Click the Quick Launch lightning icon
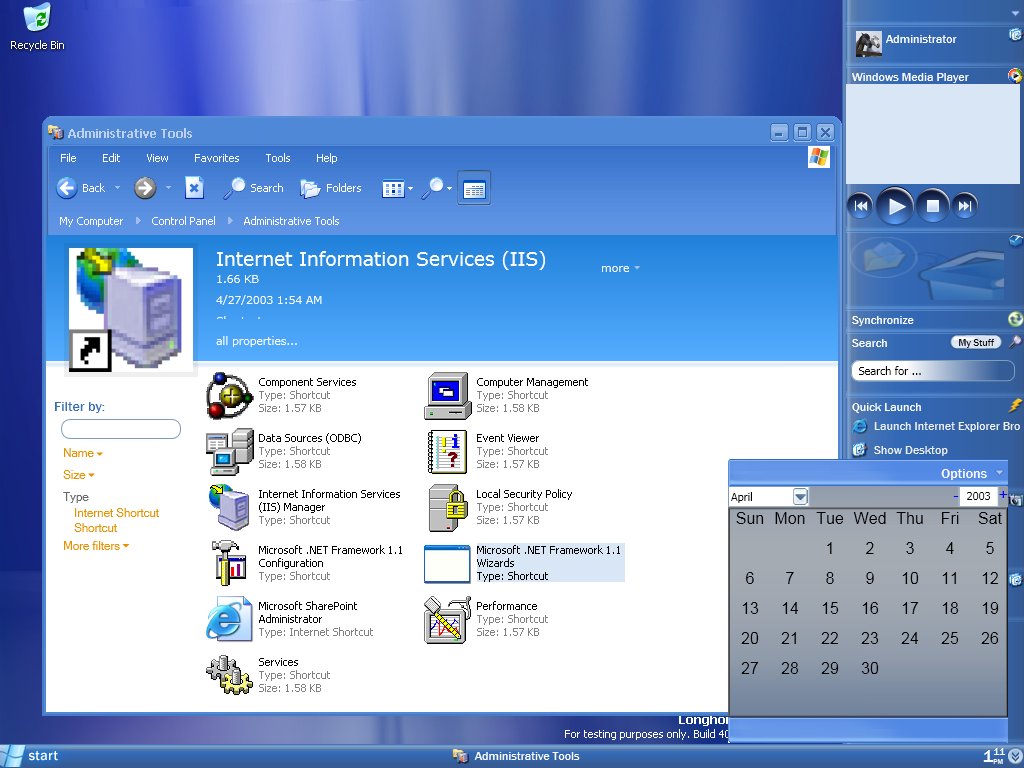The image size is (1024, 768). tap(1016, 406)
